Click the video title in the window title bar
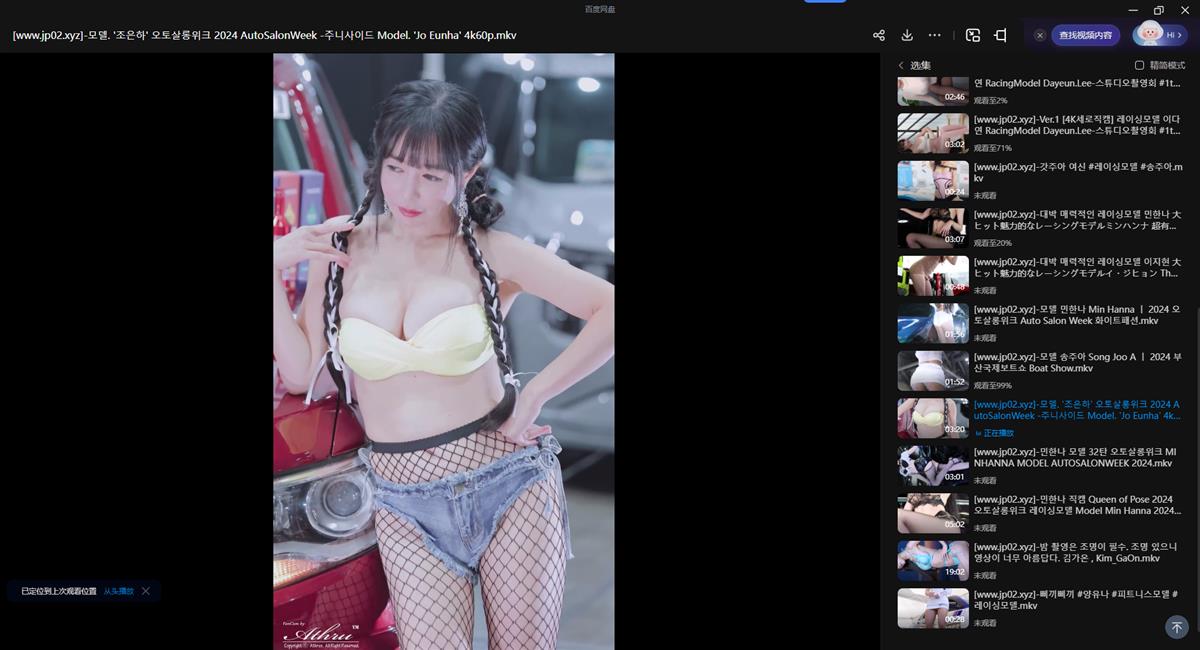This screenshot has height=650, width=1200. tap(265, 35)
